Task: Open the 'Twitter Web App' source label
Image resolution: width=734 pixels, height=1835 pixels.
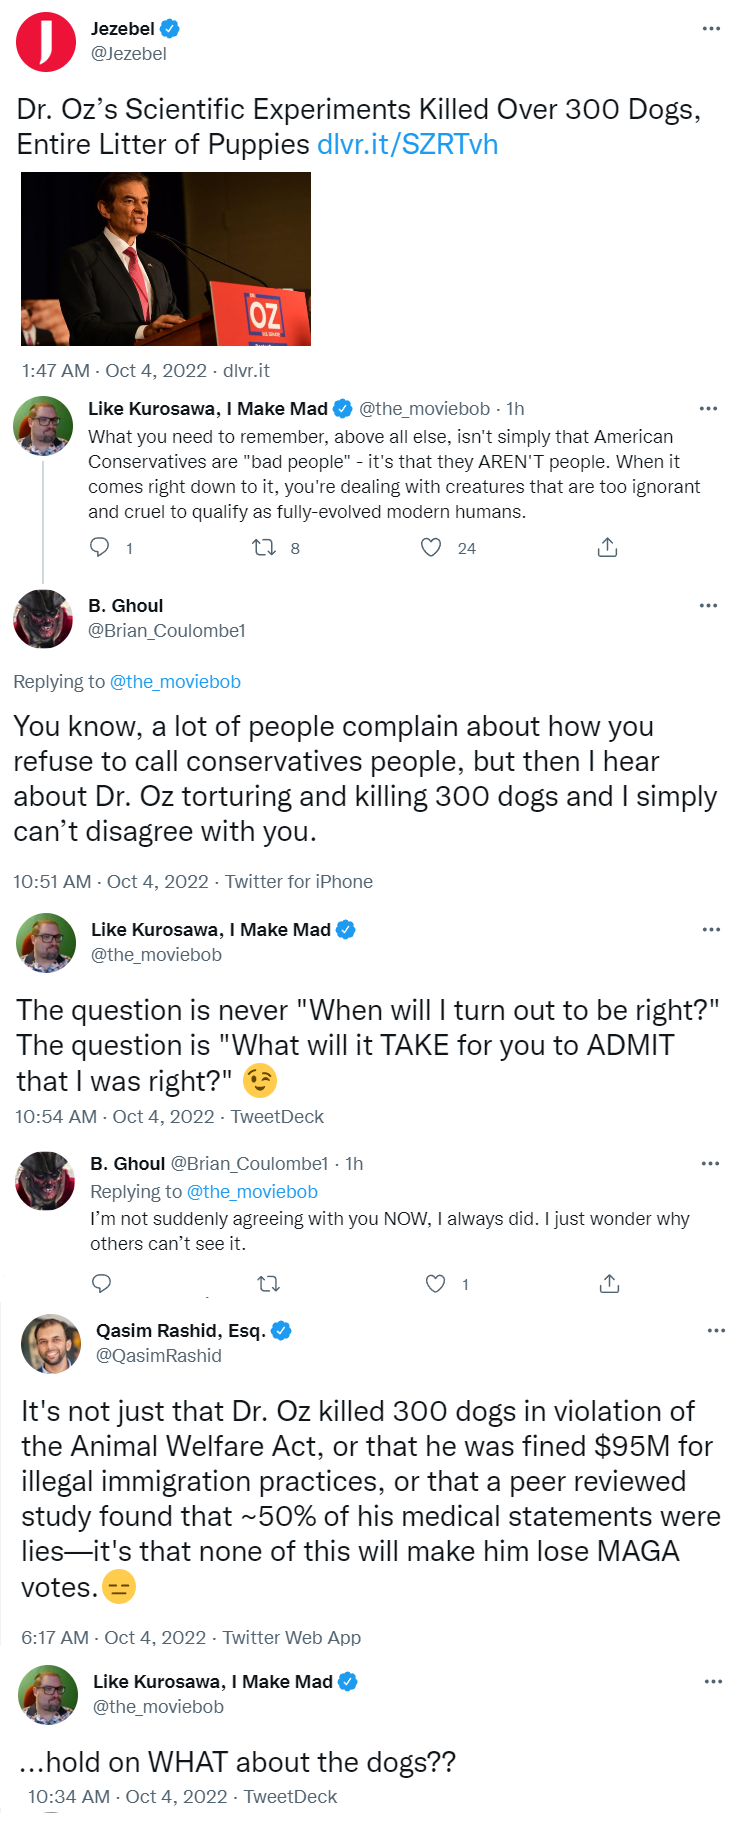Action: point(292,1638)
